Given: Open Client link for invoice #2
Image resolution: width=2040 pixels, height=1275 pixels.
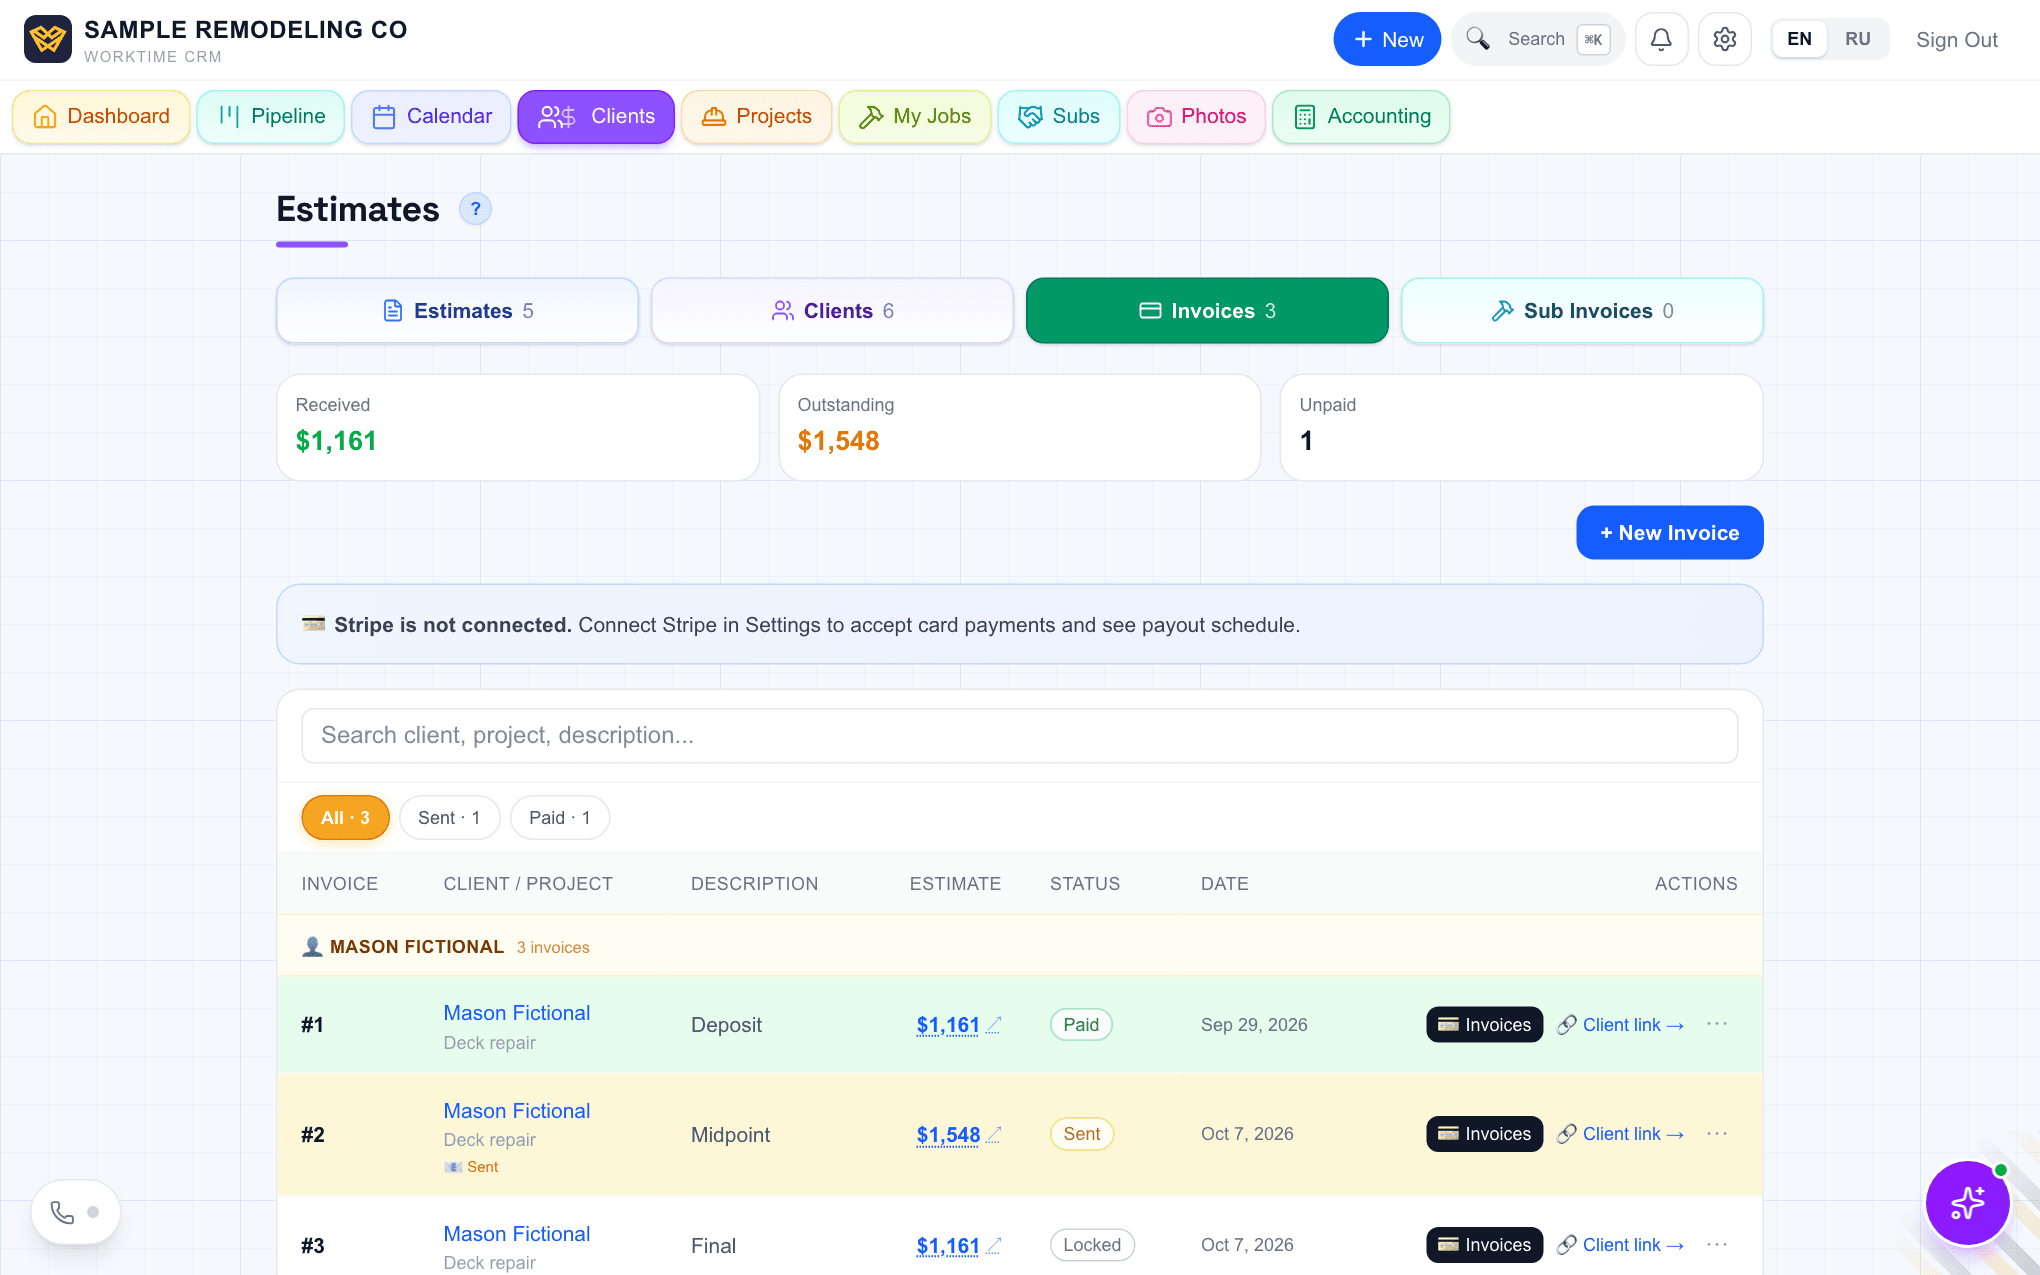Looking at the screenshot, I should point(1621,1134).
